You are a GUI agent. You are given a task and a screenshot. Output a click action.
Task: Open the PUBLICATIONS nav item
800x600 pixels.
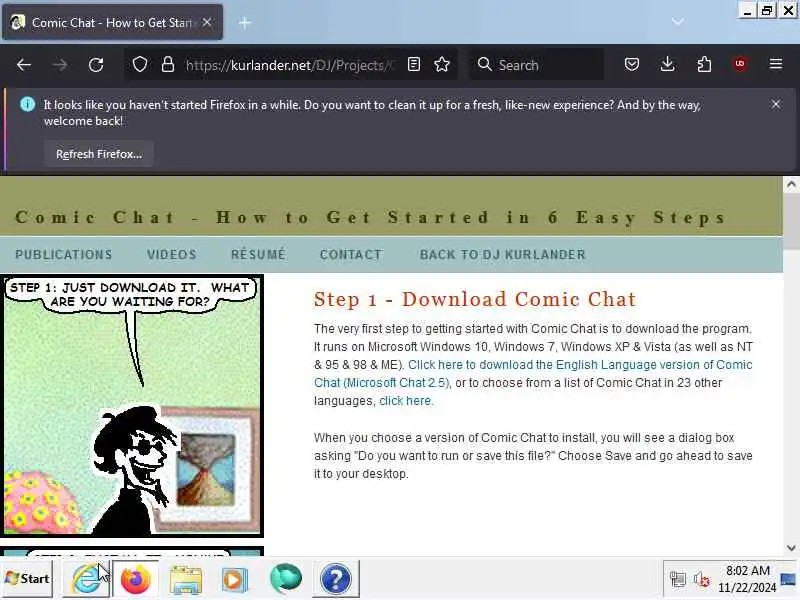pos(64,255)
